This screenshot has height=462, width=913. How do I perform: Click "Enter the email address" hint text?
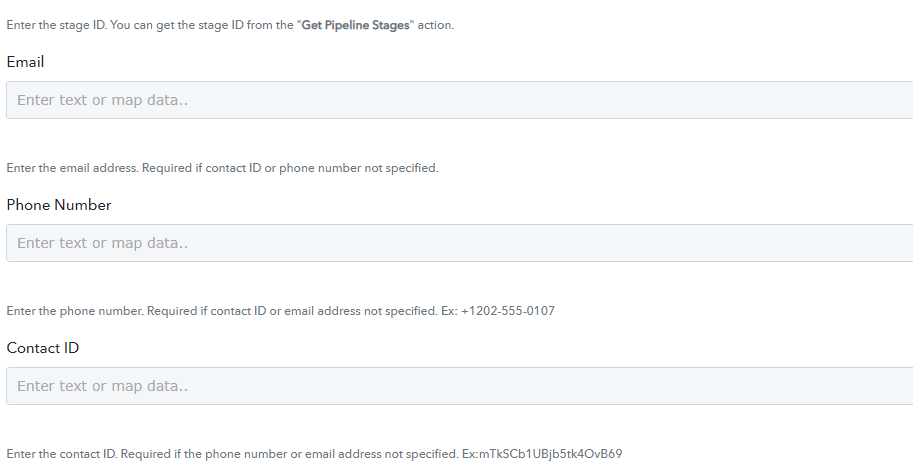click(x=72, y=168)
